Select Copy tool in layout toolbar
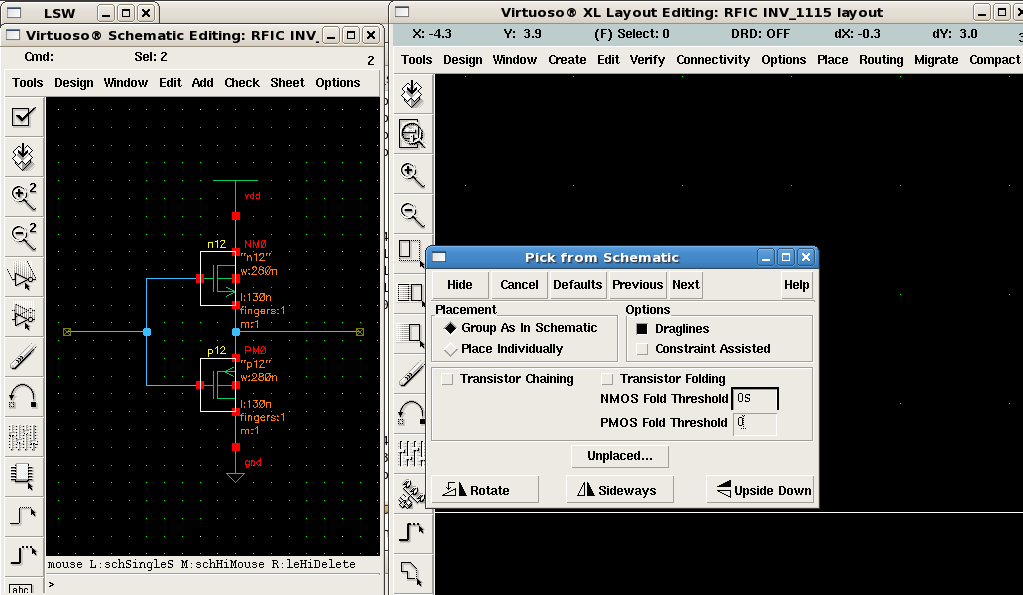1023x595 pixels. (x=411, y=292)
